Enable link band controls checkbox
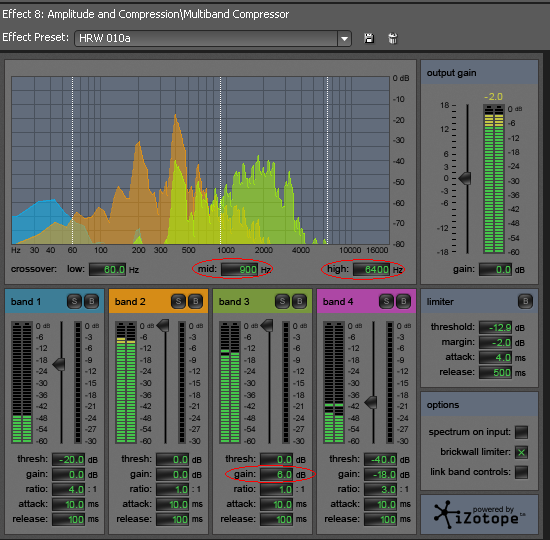Image resolution: width=550 pixels, height=540 pixels. [x=521, y=472]
